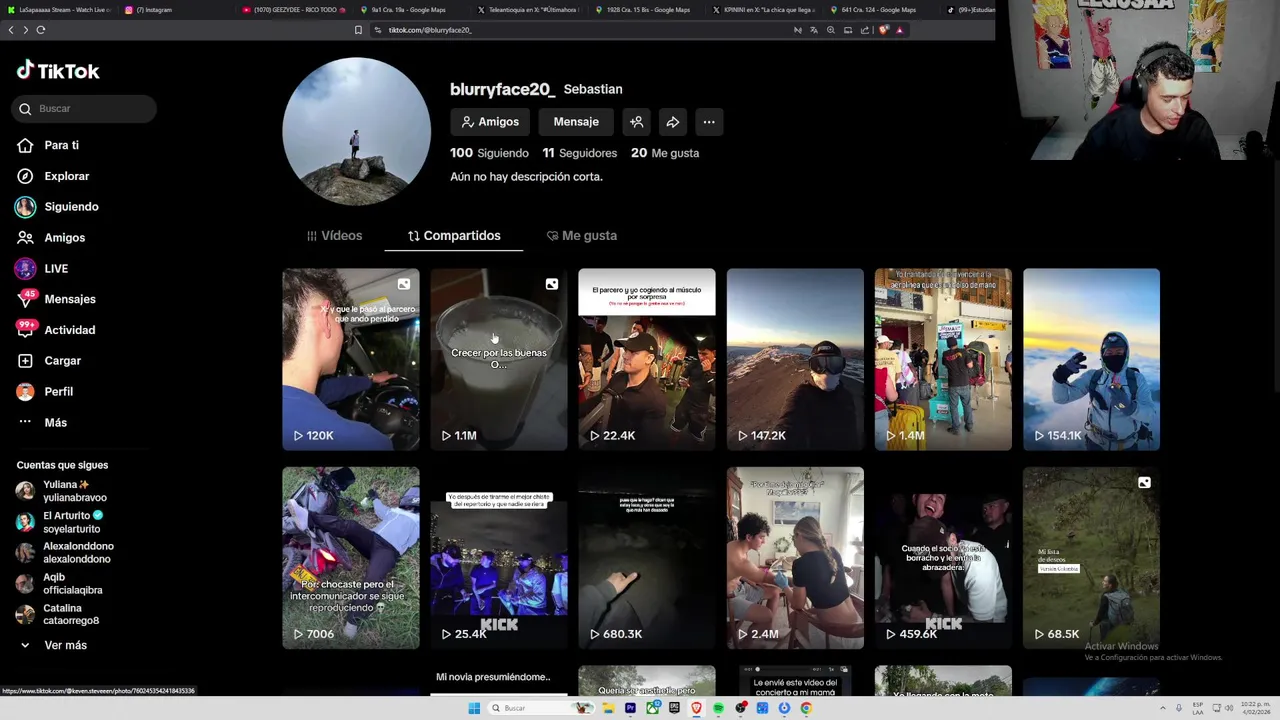Open the 11 Seguidores list
The width and height of the screenshot is (1280, 720).
(x=579, y=153)
